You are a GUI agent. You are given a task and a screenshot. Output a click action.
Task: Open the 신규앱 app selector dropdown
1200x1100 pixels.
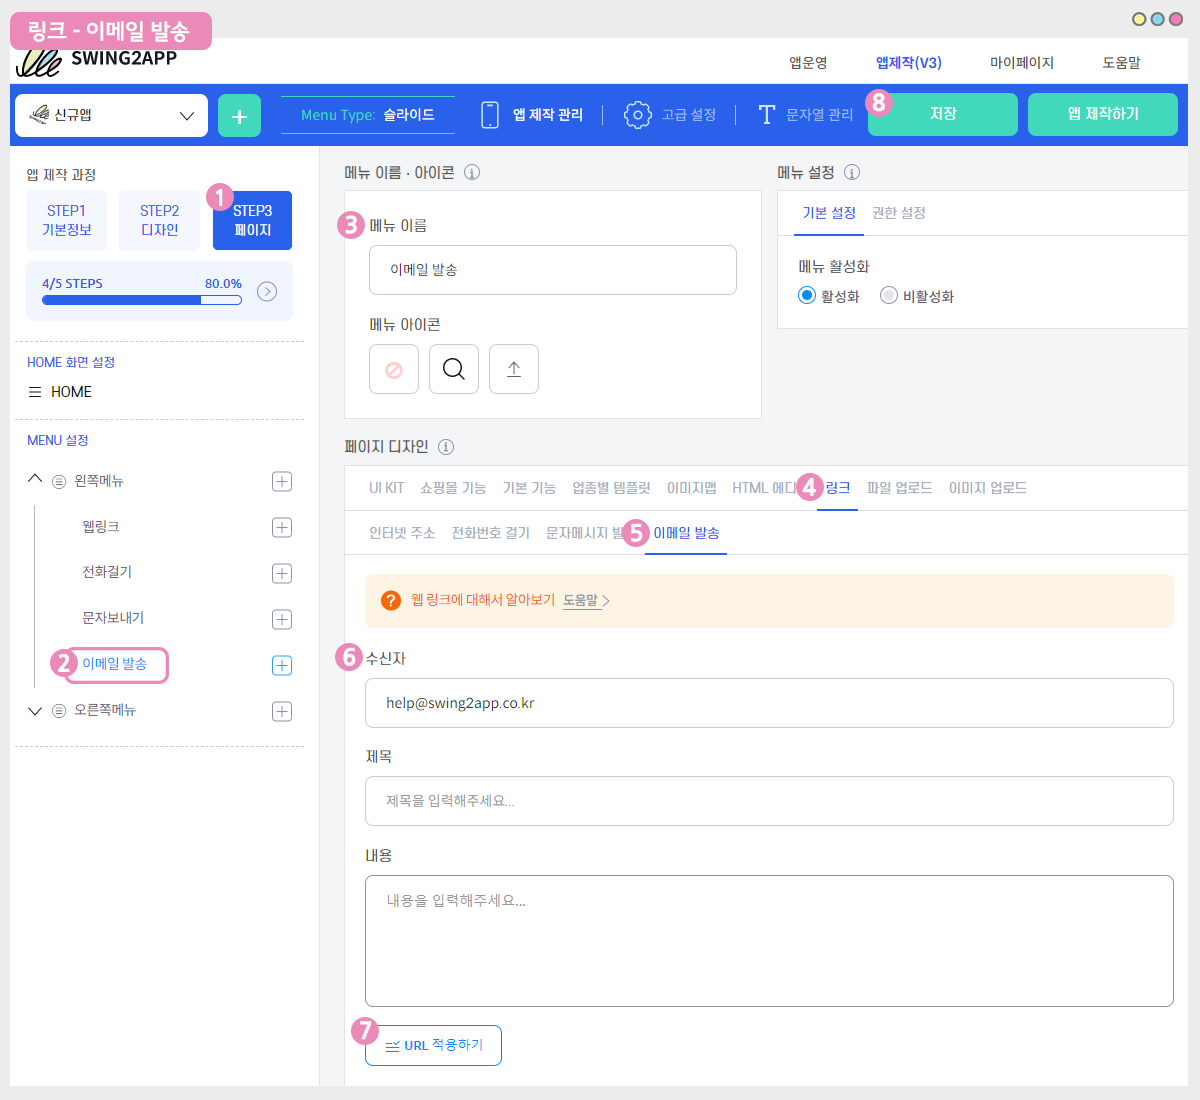(112, 116)
